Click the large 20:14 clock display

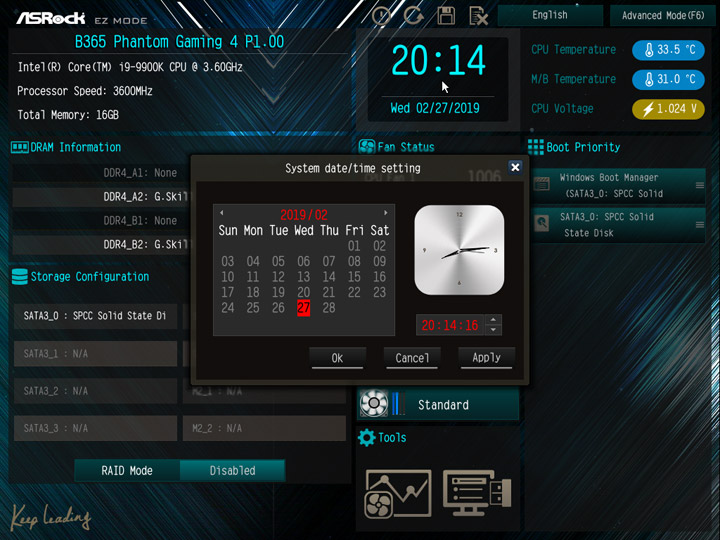point(438,60)
